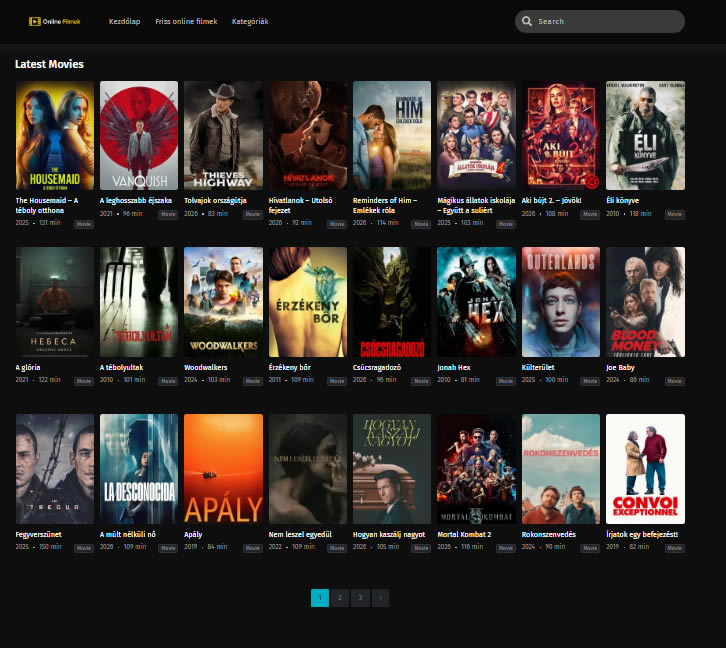The height and width of the screenshot is (648, 726).
Task: Open Hogyan kaszálj nagyot poster thumbnail
Action: pyautogui.click(x=392, y=469)
